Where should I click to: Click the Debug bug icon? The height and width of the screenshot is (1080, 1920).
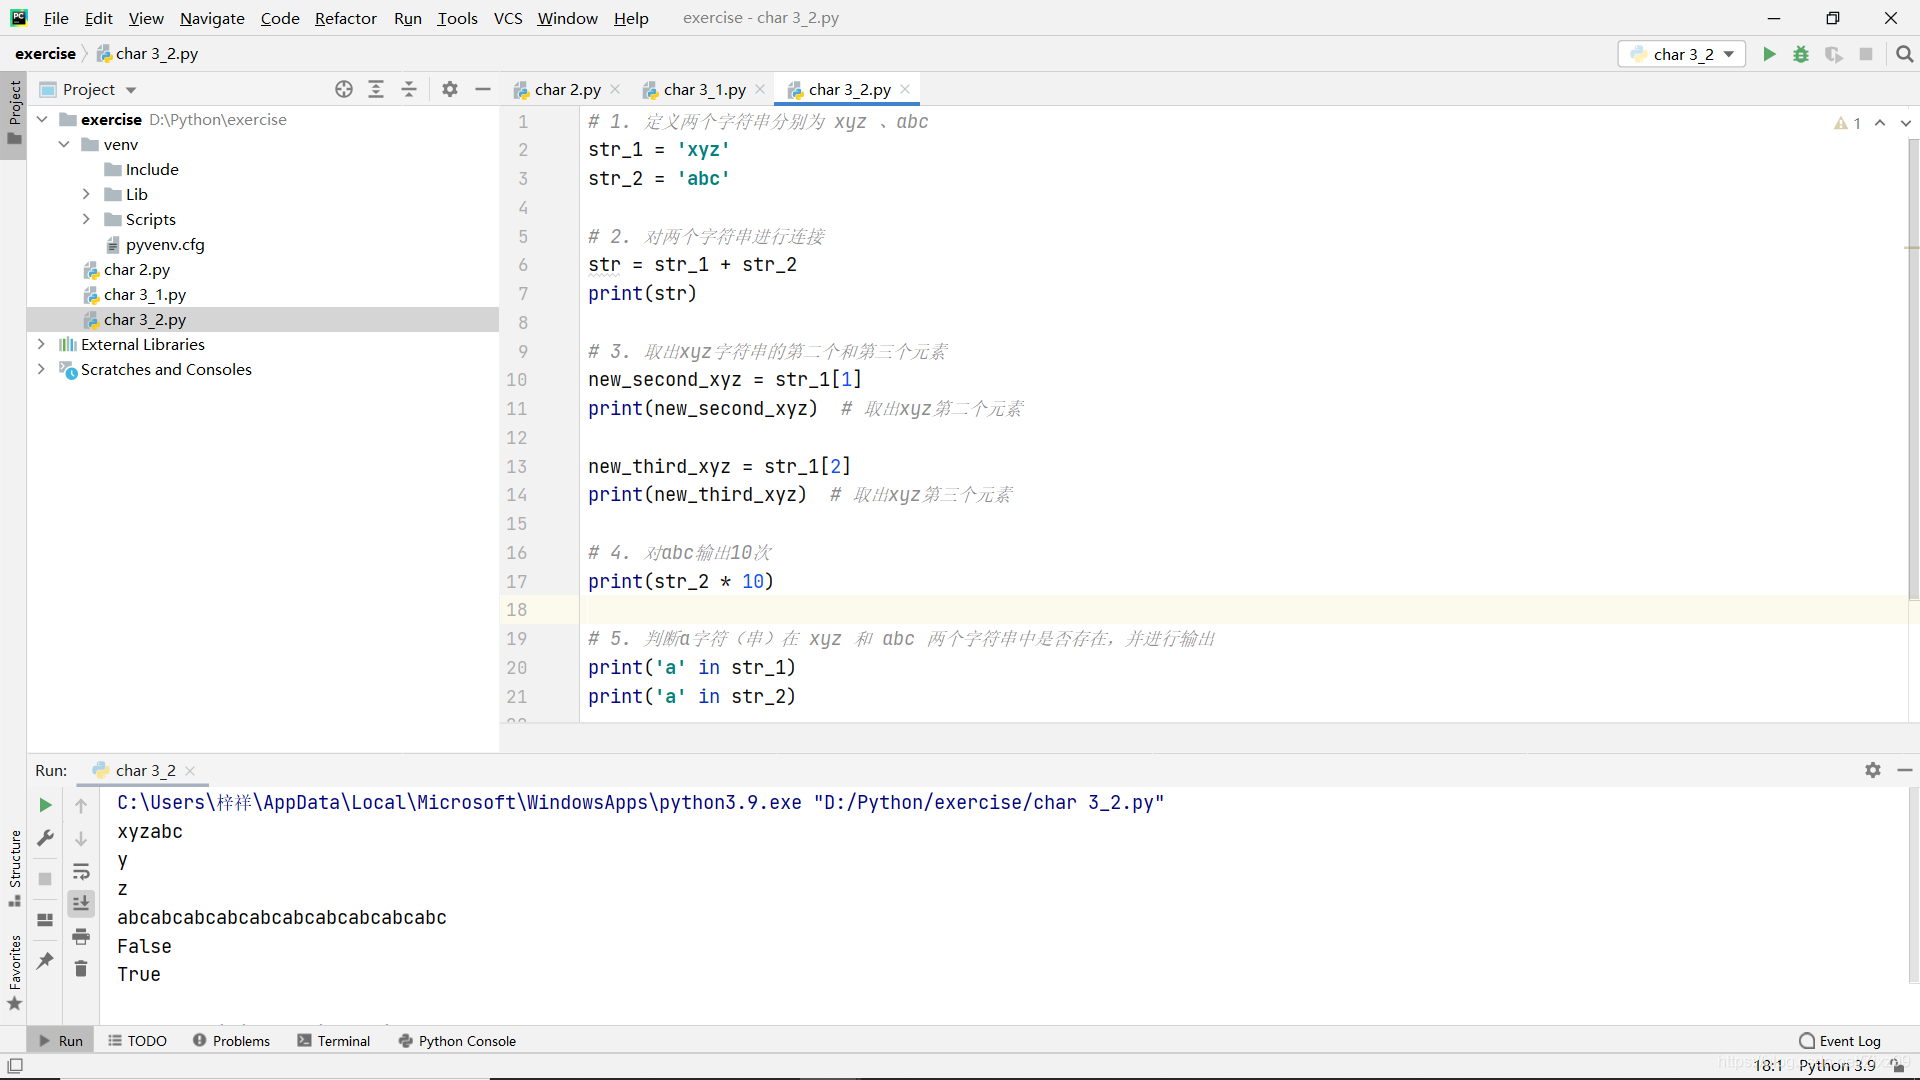point(1801,54)
